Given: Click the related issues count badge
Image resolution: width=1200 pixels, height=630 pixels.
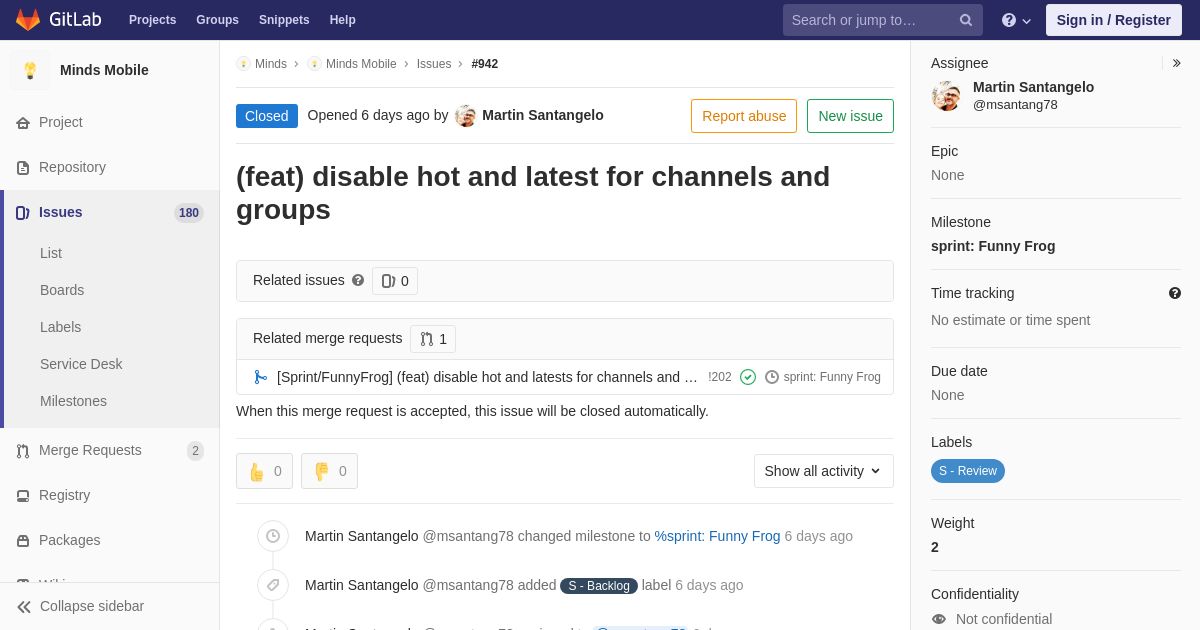Looking at the screenshot, I should 395,281.
